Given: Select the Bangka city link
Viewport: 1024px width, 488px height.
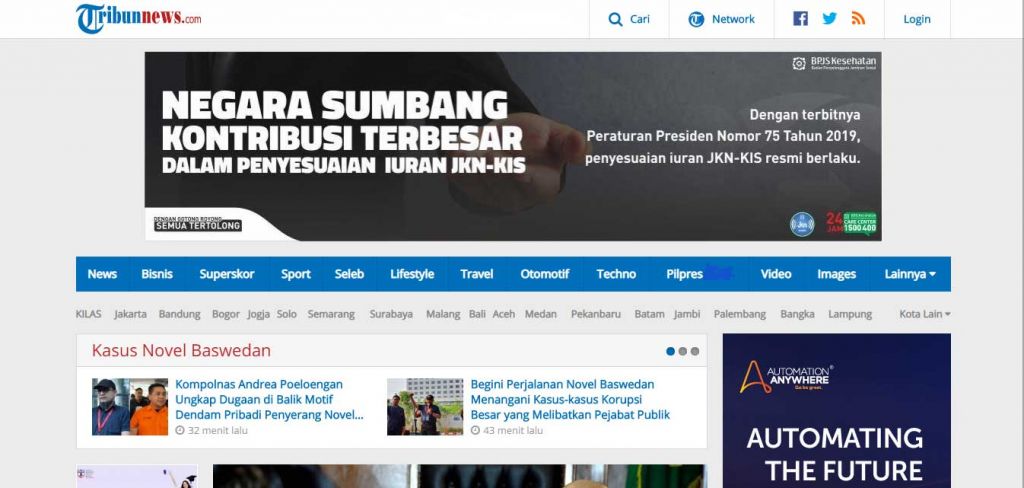Looking at the screenshot, I should pos(797,314).
